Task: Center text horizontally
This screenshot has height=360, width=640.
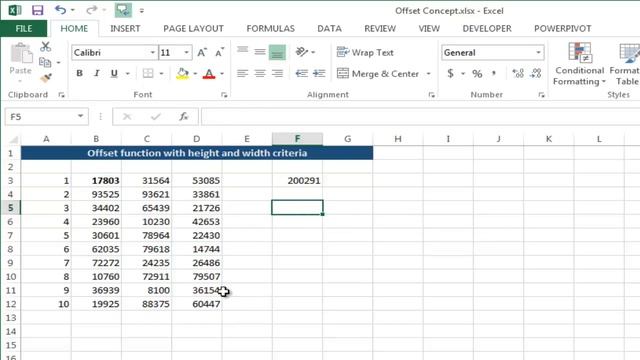Action: [x=260, y=73]
